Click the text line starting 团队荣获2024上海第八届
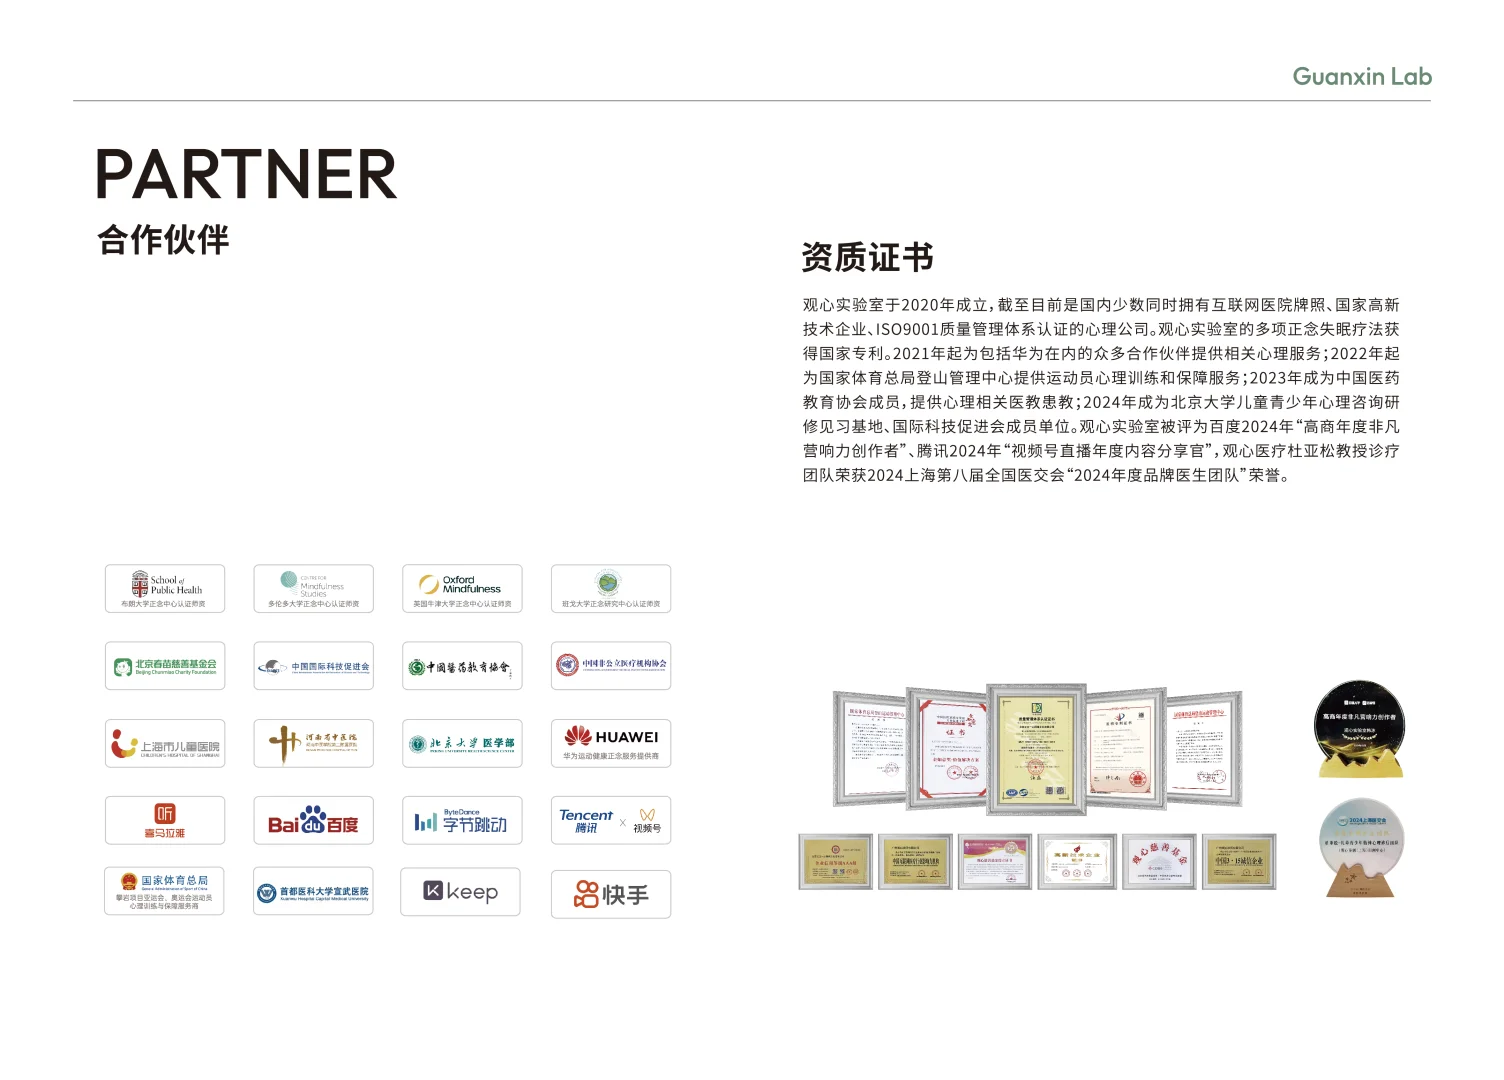 coord(1046,475)
